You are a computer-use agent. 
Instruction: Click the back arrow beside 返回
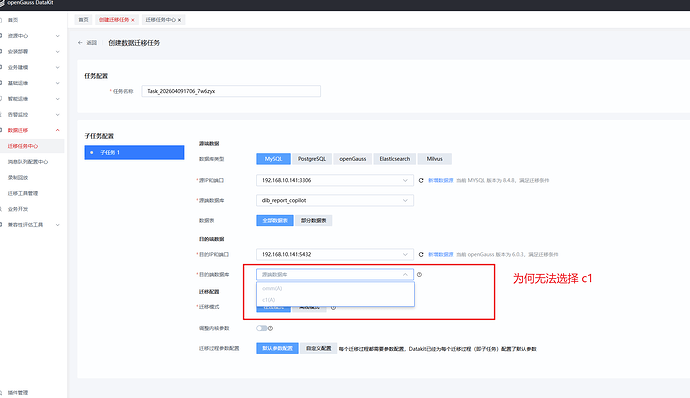(x=80, y=43)
